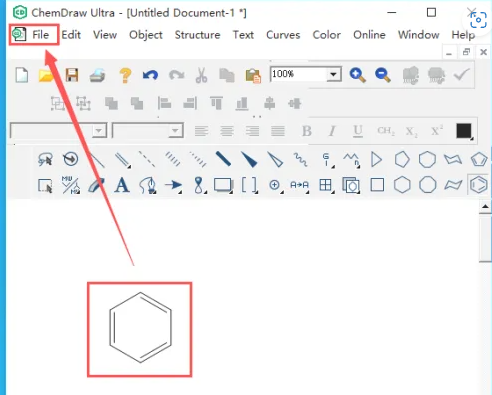Image resolution: width=492 pixels, height=395 pixels.
Task: Click the Zoom In magnifier
Action: (x=357, y=75)
